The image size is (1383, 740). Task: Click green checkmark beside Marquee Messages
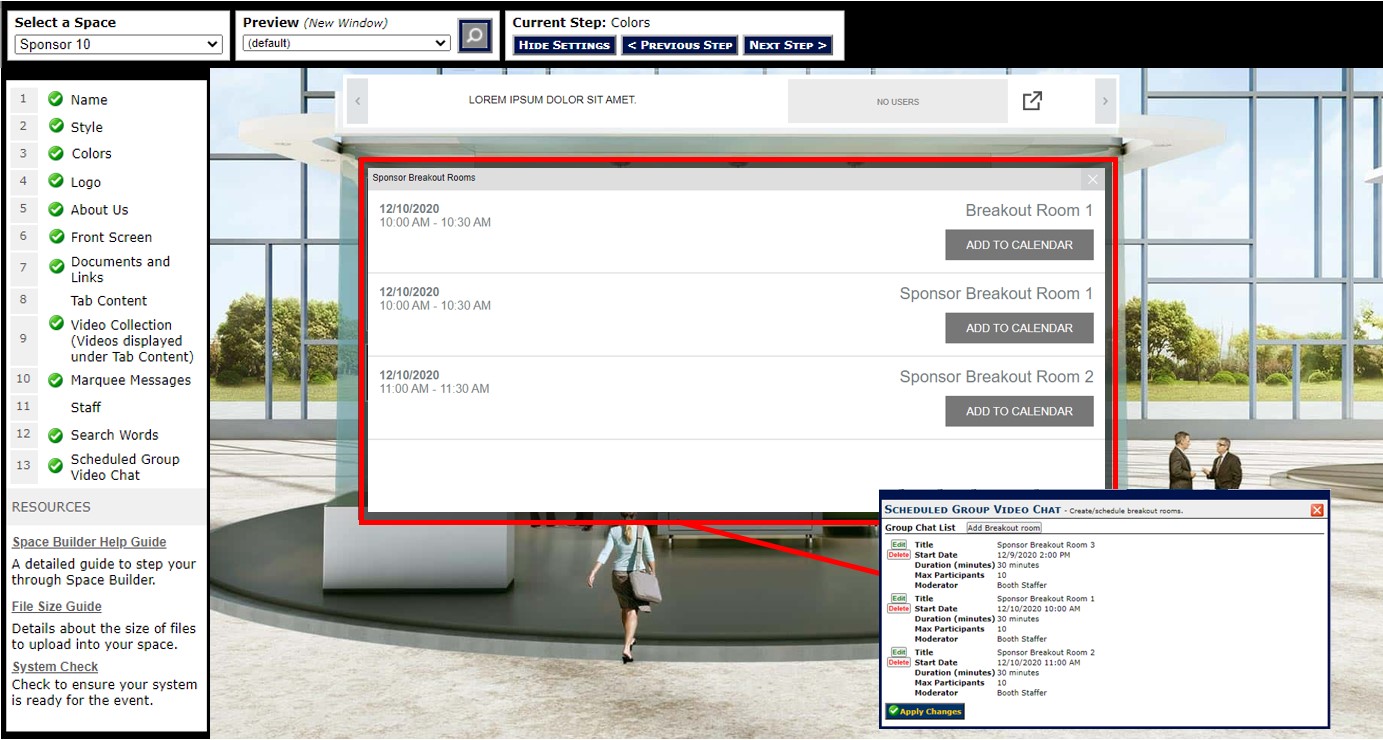(56, 380)
